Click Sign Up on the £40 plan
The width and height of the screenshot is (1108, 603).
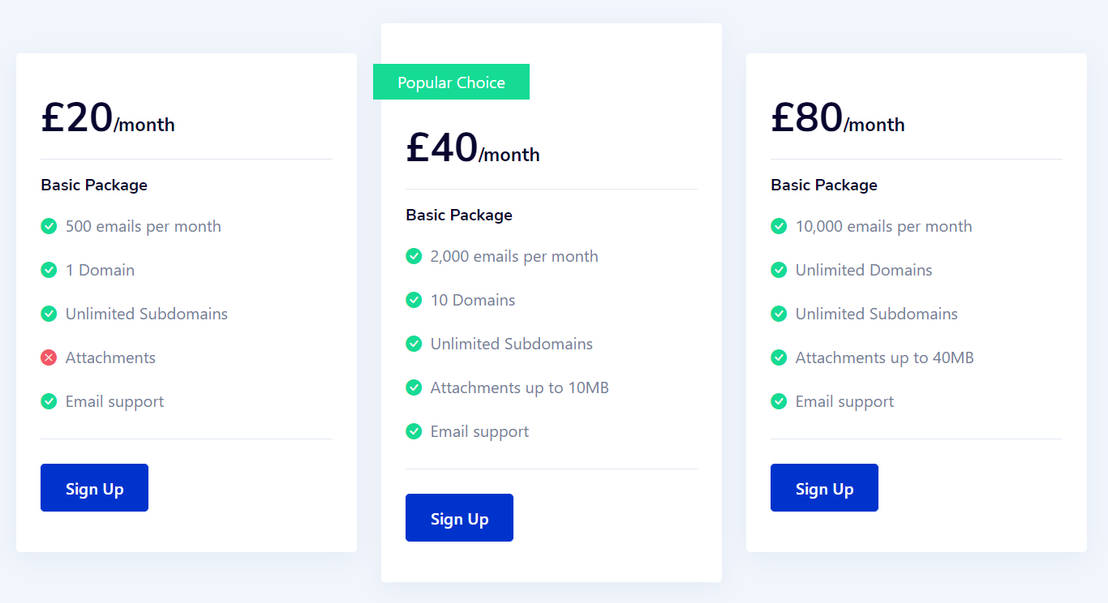[459, 517]
